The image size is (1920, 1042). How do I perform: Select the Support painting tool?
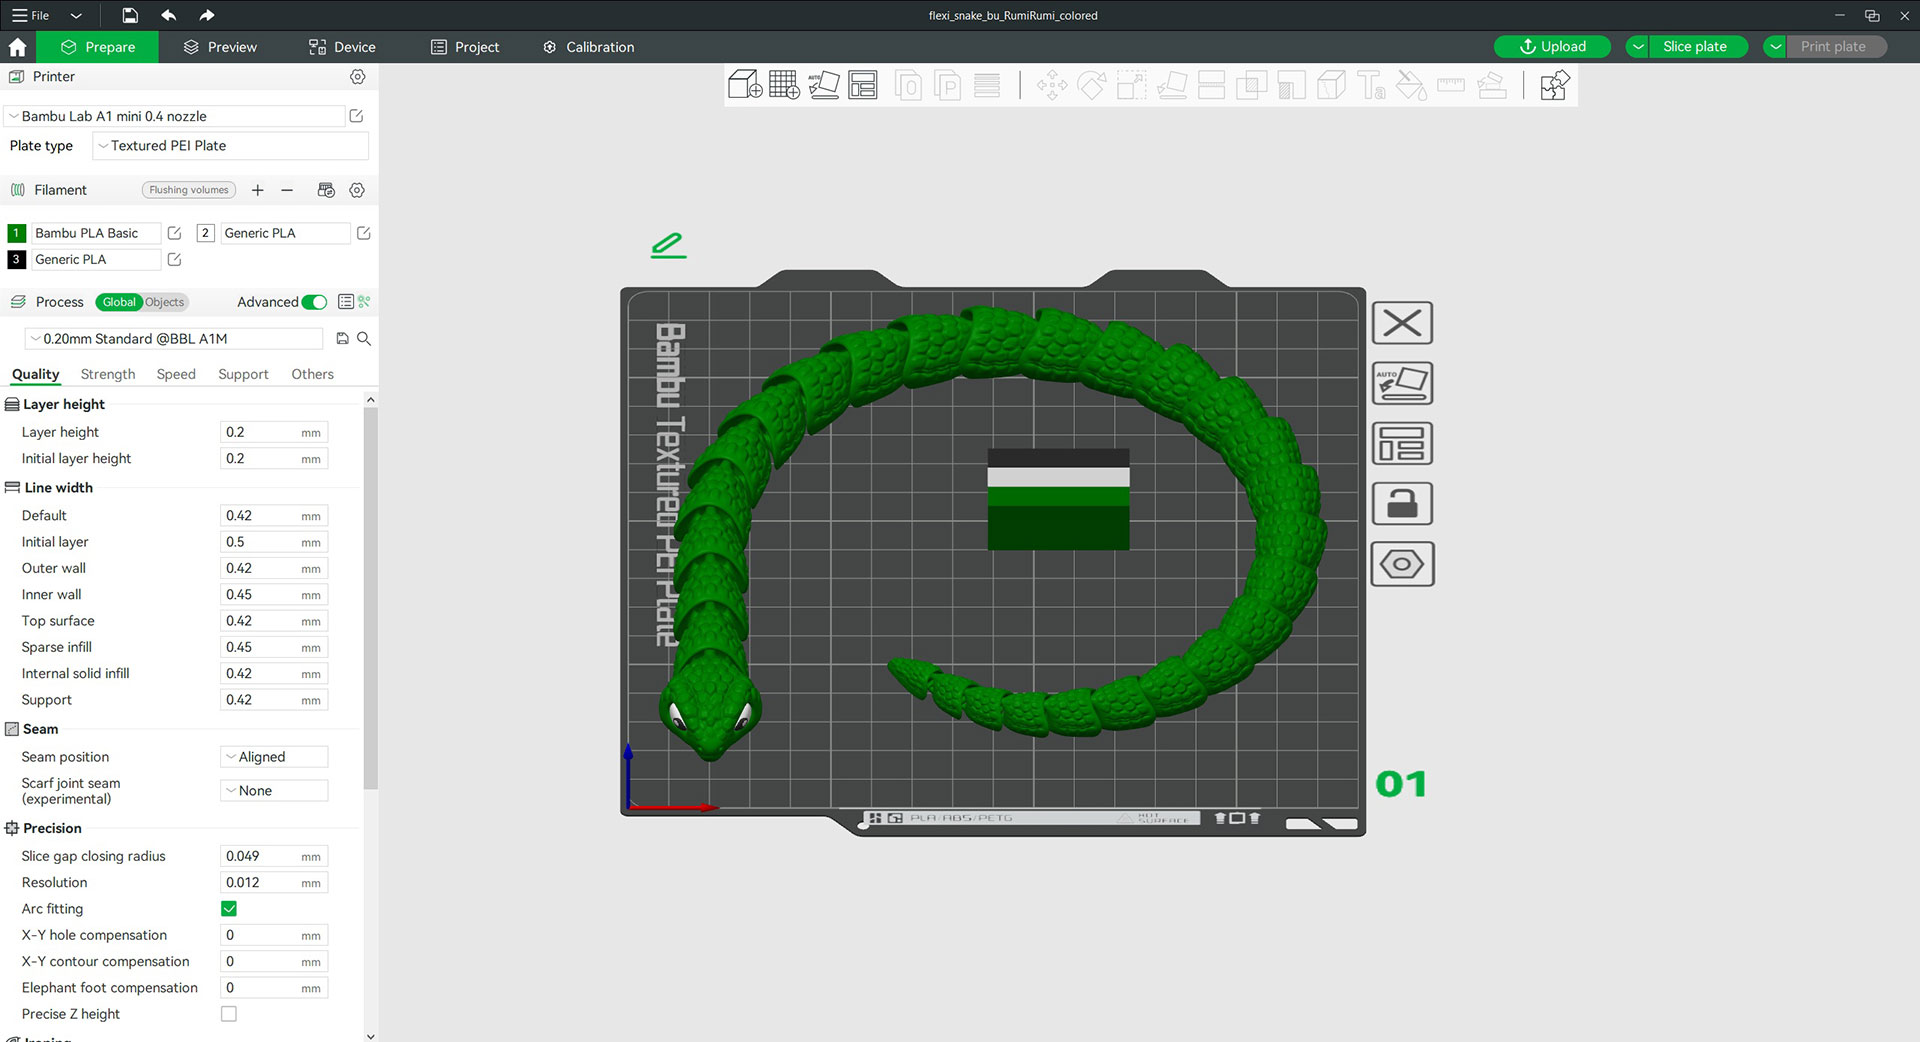(x=1291, y=85)
